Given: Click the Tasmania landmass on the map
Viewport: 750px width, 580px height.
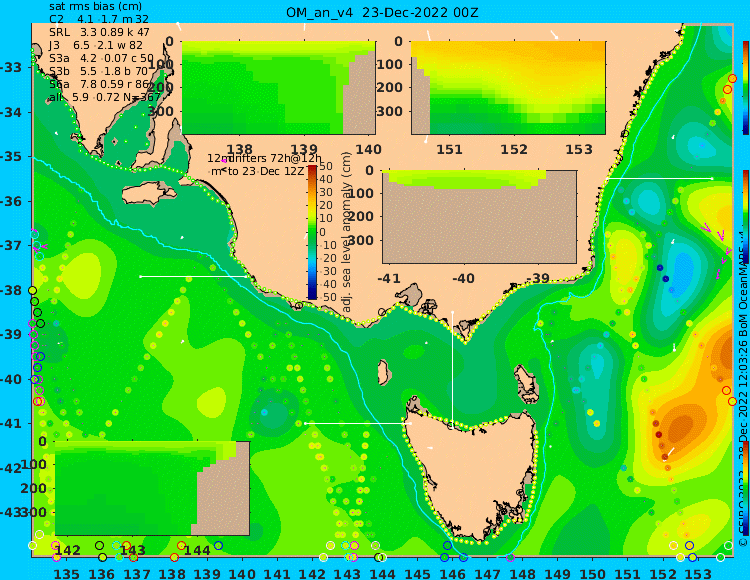Looking at the screenshot, I should pos(471,478).
